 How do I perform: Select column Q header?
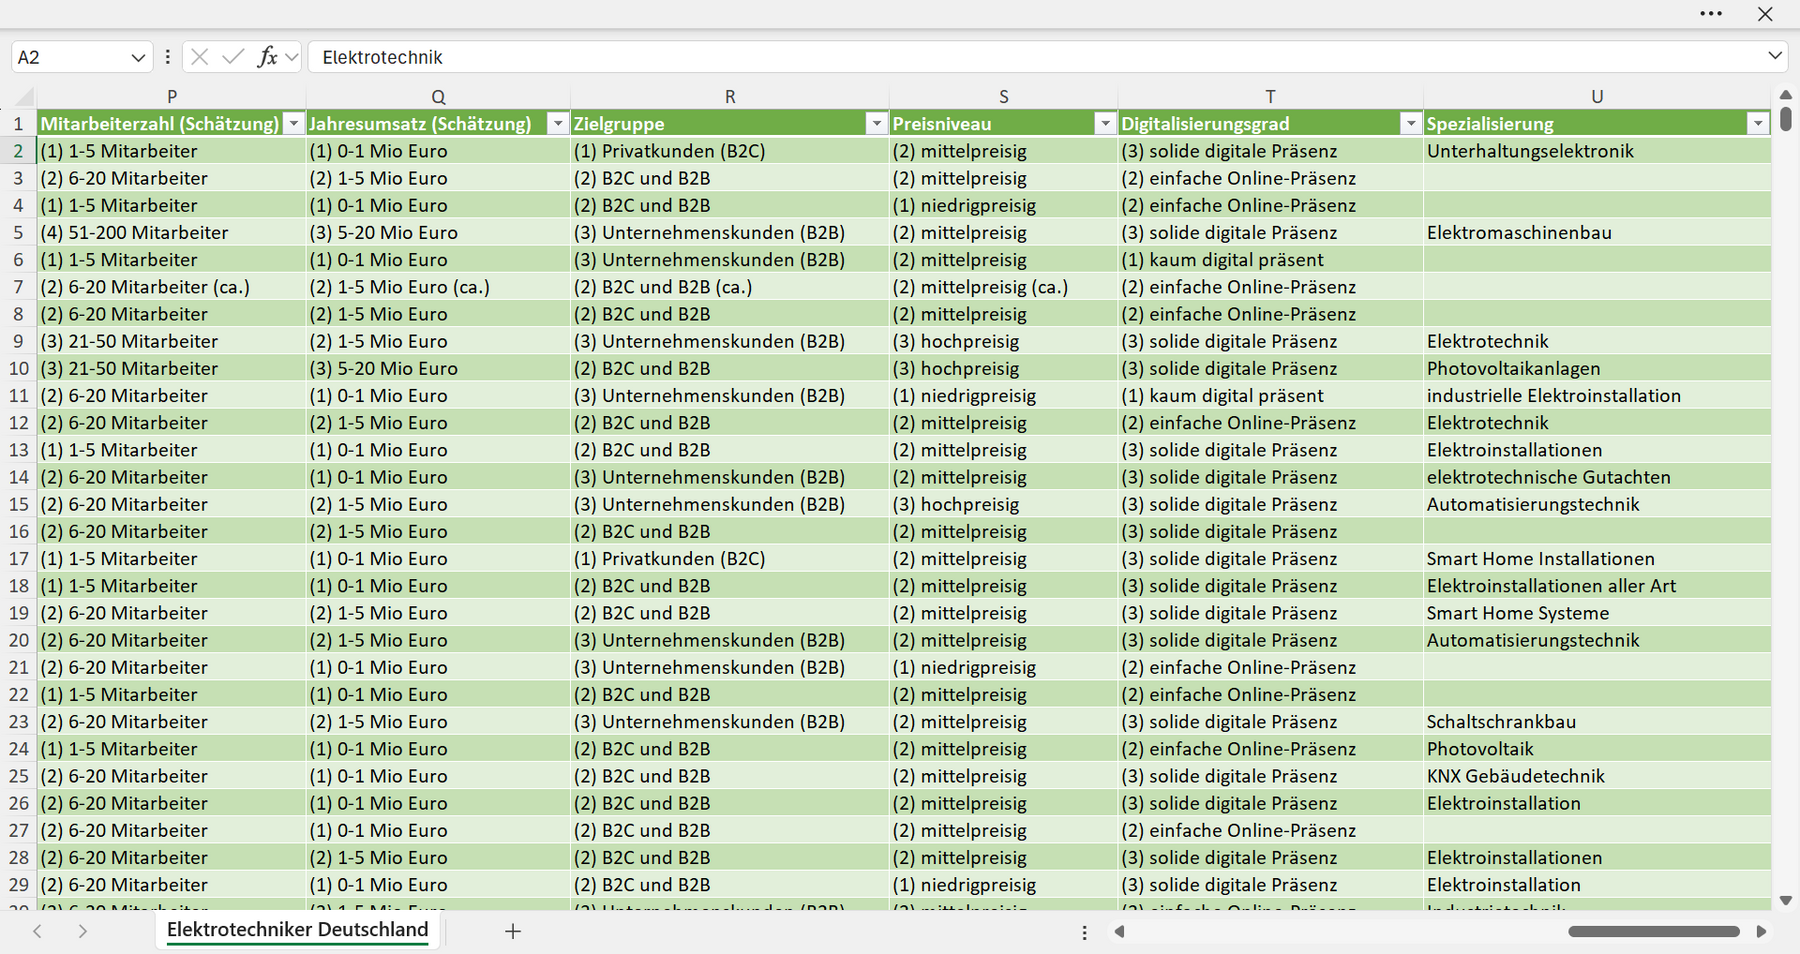point(438,97)
